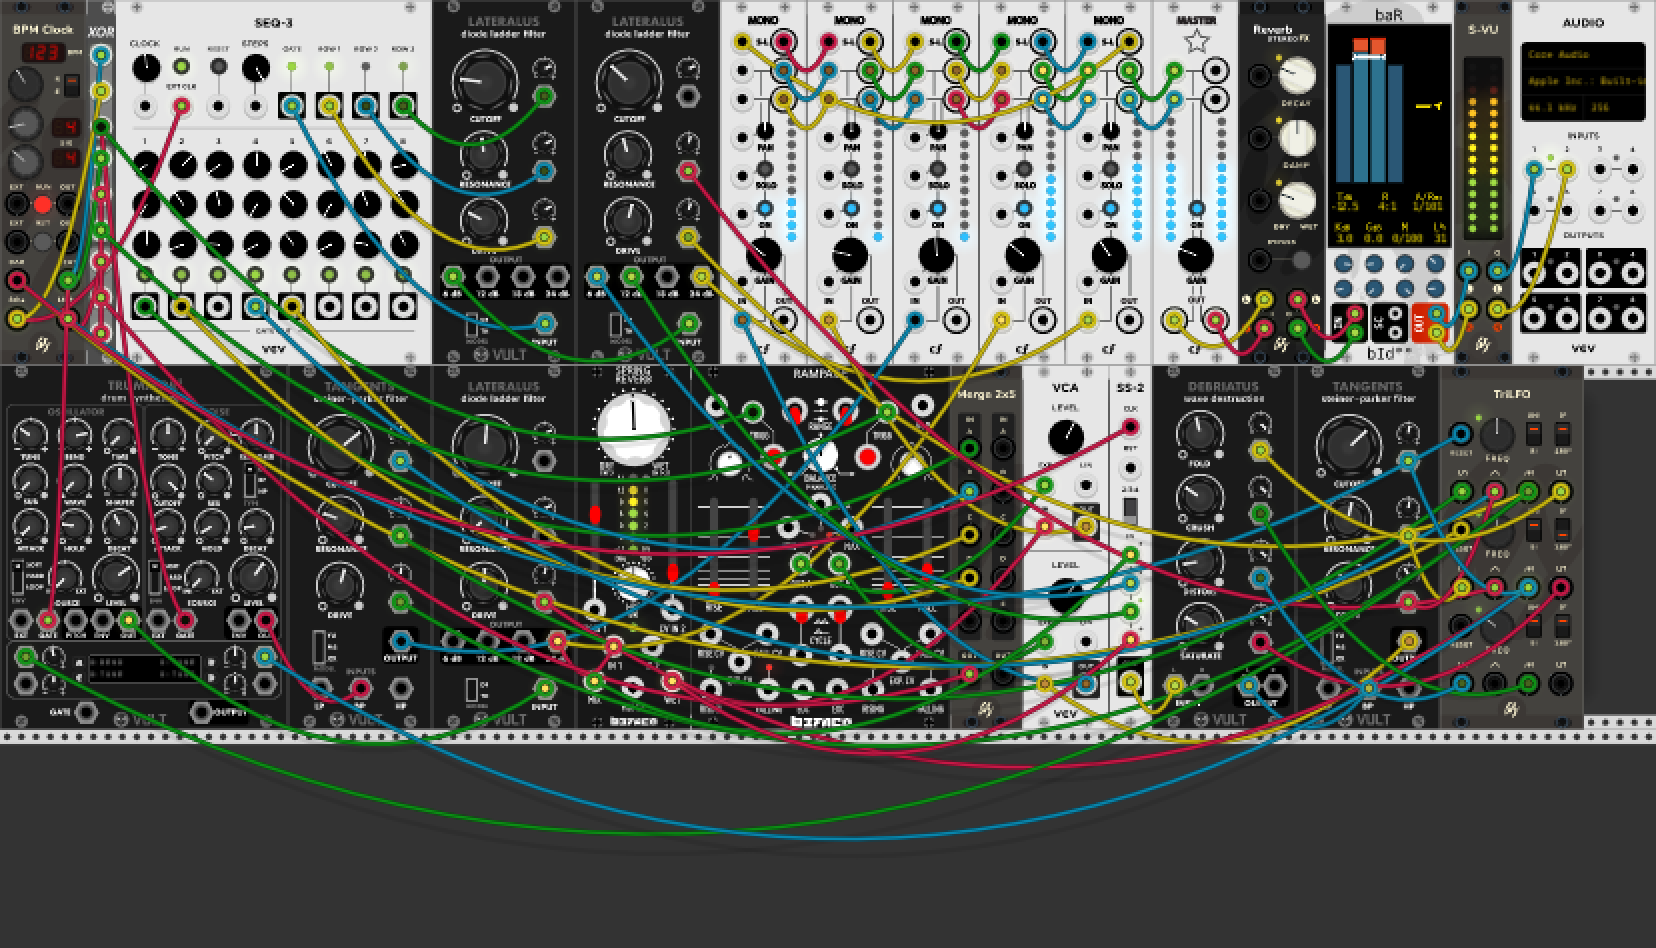Click the SEQ-3 STEPS knob
Viewport: 1656px width, 948px height.
(255, 68)
